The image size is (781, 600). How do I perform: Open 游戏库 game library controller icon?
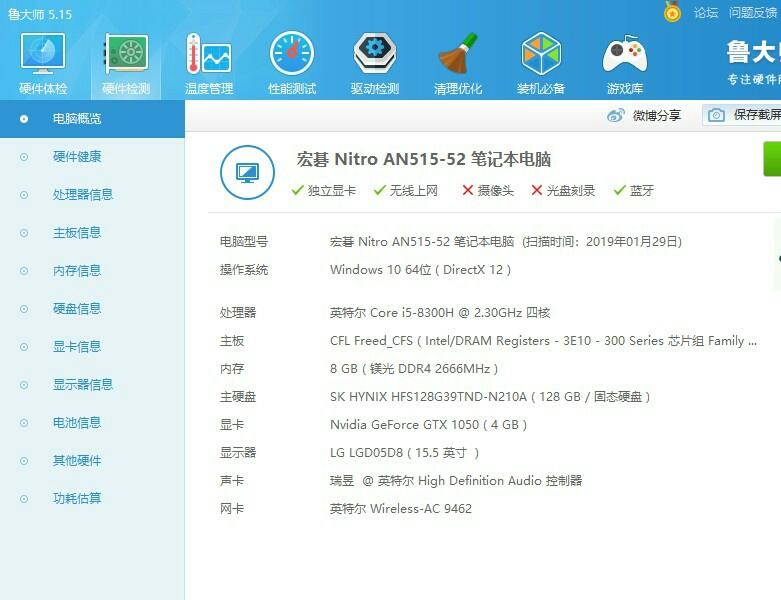[x=625, y=54]
